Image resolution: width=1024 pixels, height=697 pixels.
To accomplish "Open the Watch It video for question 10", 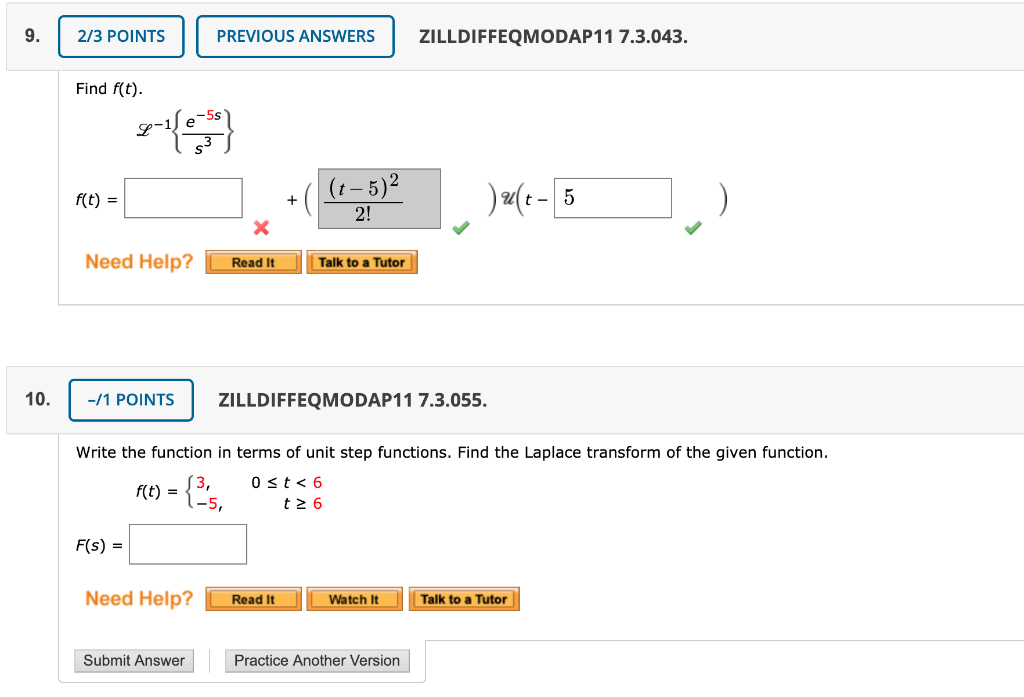I will (x=354, y=599).
